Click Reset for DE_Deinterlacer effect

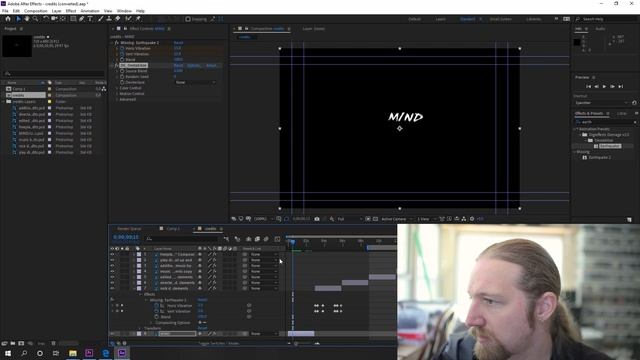click(x=178, y=65)
